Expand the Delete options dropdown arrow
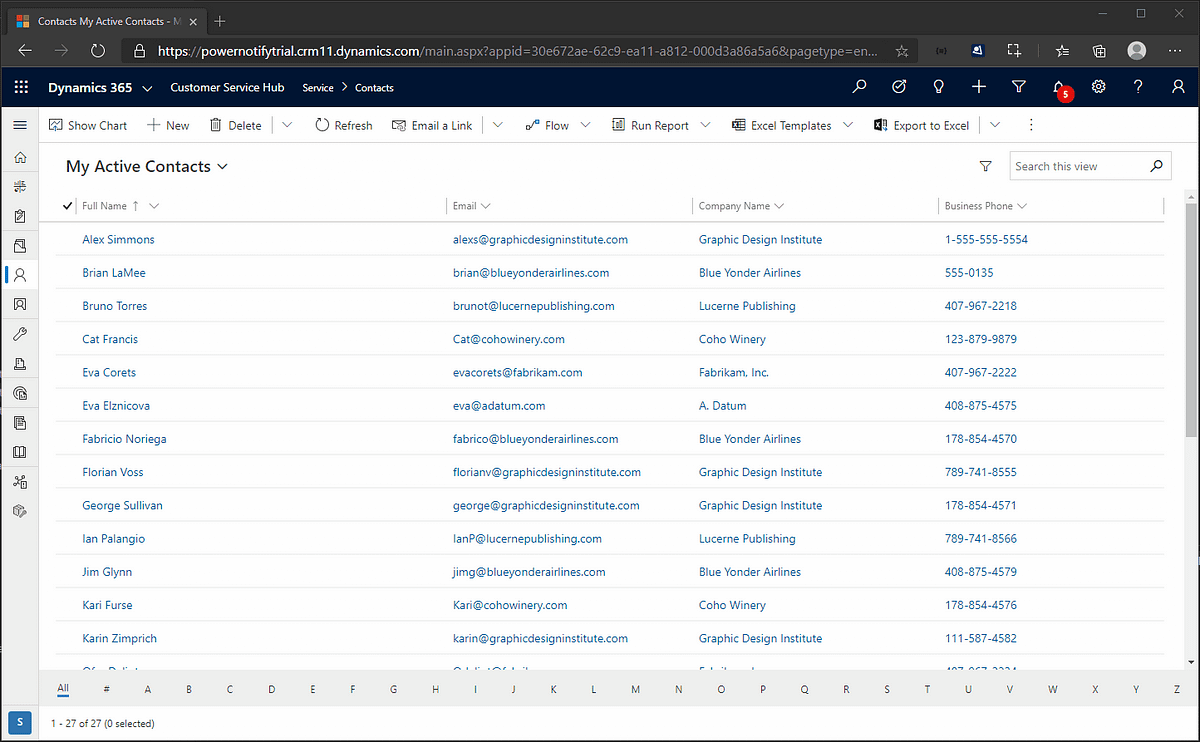1200x742 pixels. (287, 125)
